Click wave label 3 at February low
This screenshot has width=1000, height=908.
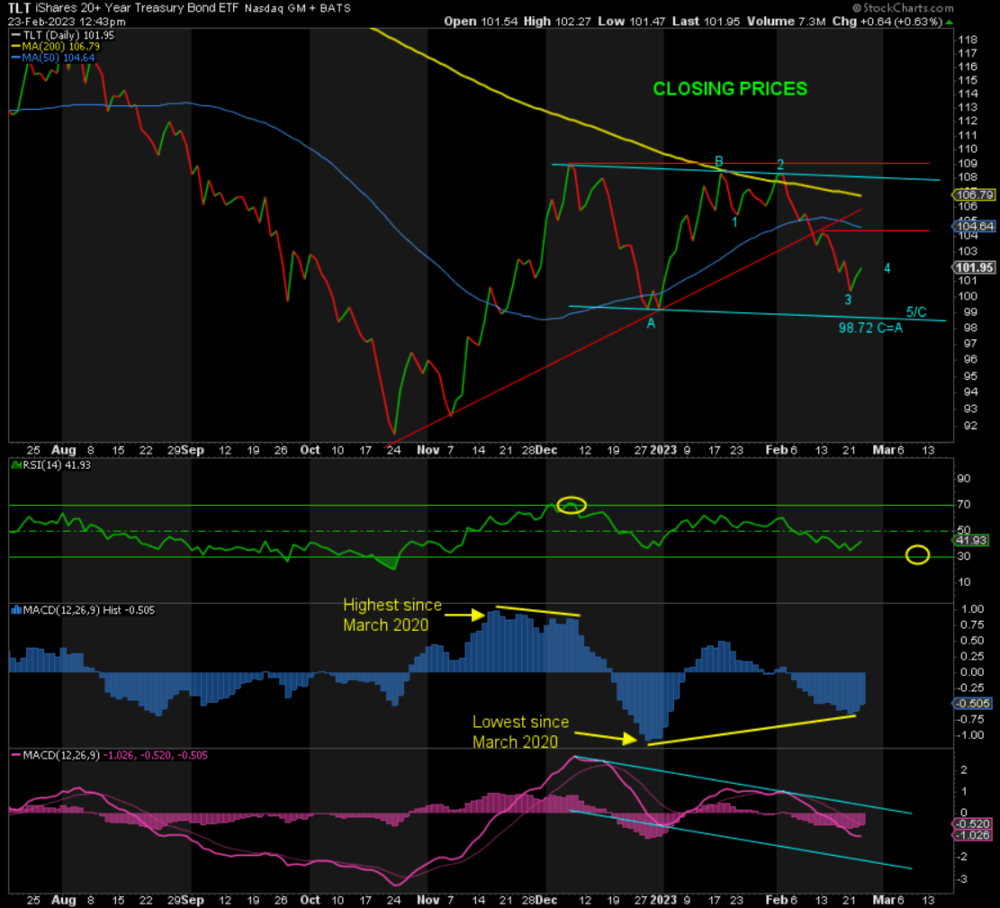(x=848, y=299)
